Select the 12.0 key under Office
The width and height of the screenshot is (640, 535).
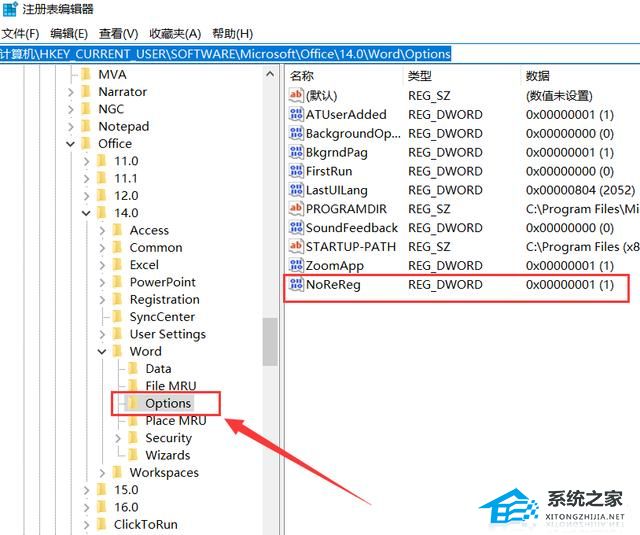126,195
